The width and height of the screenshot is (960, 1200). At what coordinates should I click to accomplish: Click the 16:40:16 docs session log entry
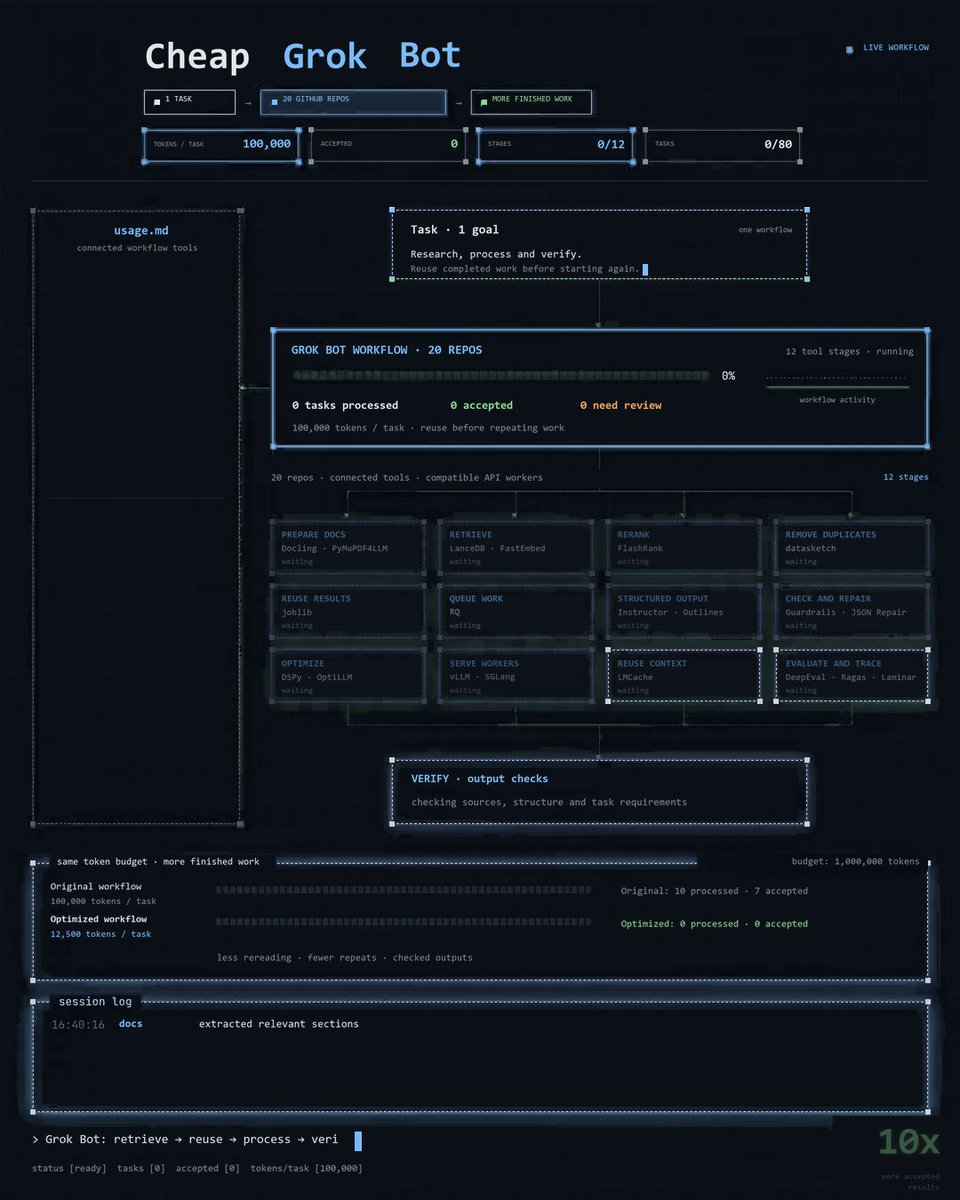pos(205,1024)
